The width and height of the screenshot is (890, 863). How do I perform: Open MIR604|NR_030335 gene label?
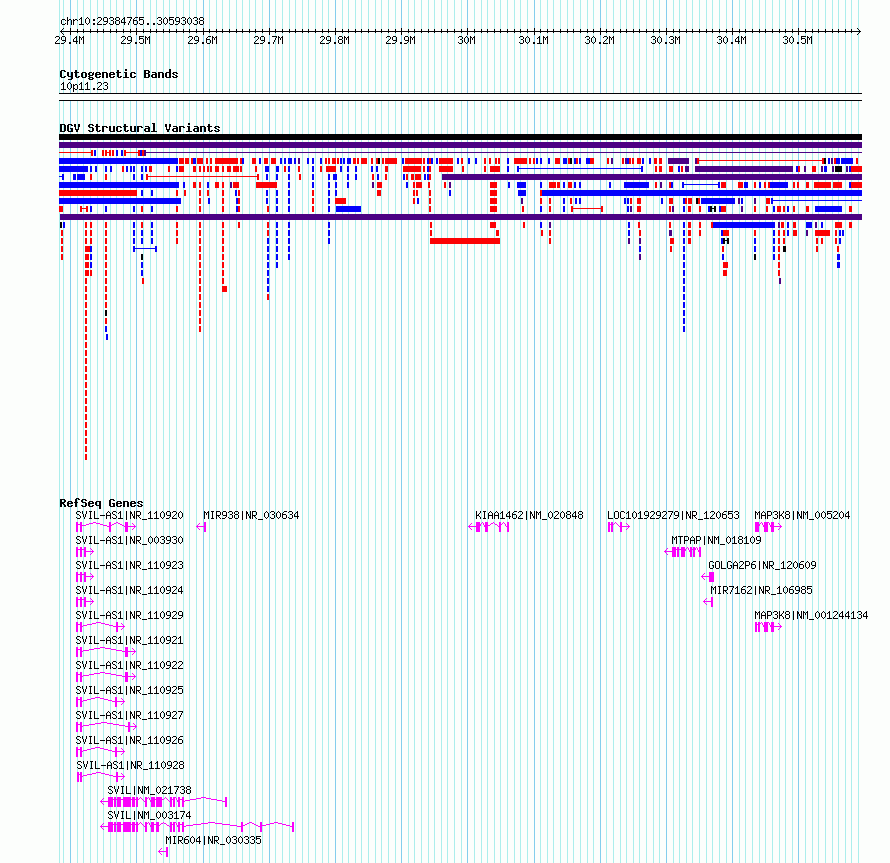tap(213, 840)
